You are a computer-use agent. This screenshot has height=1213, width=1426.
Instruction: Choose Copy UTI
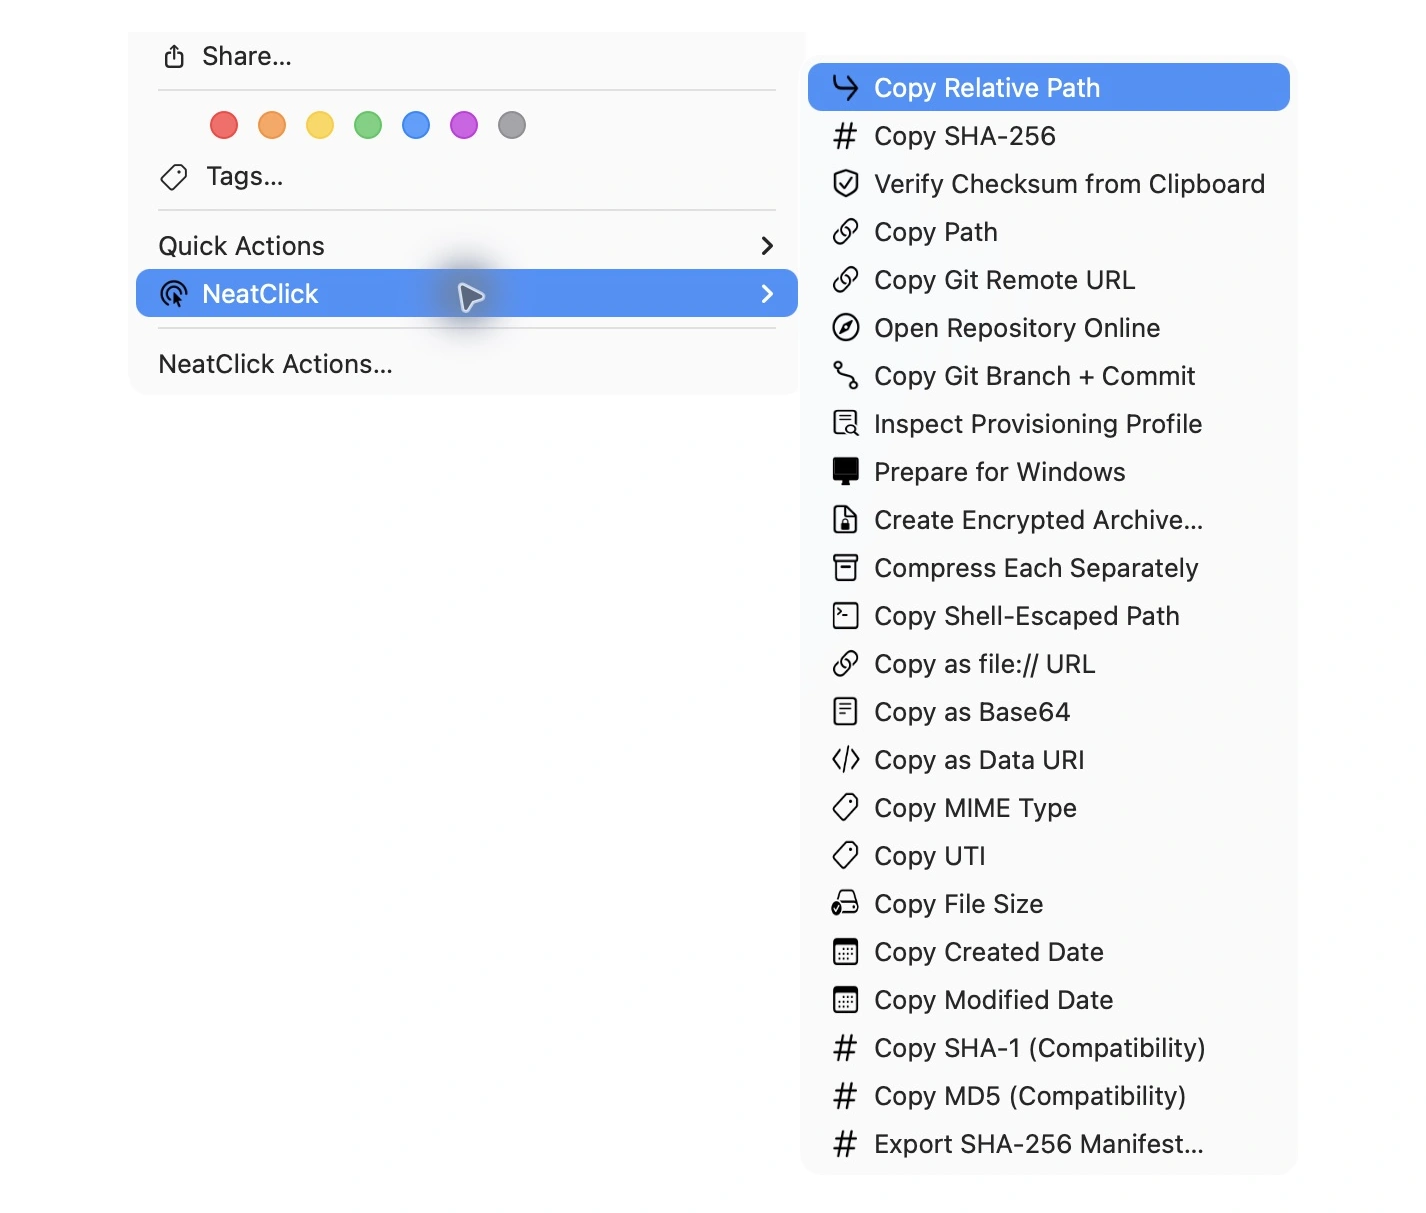[x=1049, y=856]
